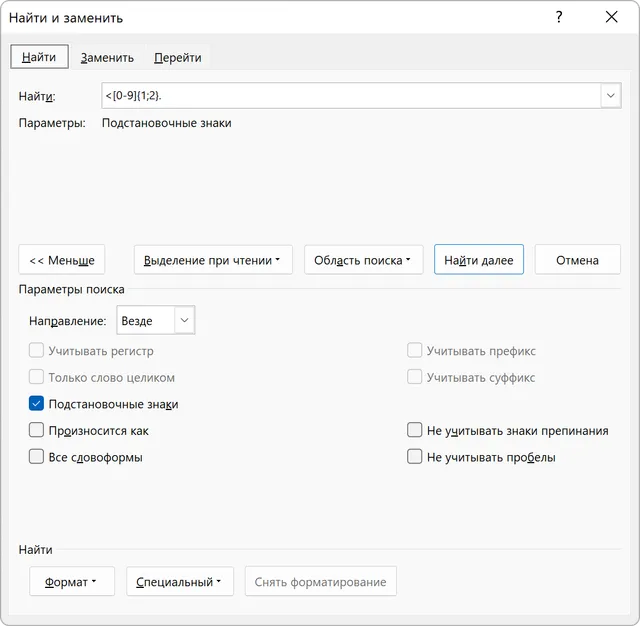This screenshot has height=626, width=640.
Task: Open the Направление dropdown showing Везде
Action: [156, 320]
